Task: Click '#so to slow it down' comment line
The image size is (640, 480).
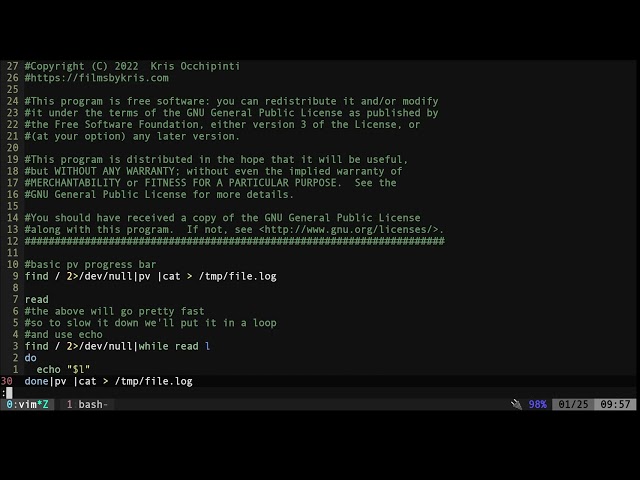Action: 150,323
